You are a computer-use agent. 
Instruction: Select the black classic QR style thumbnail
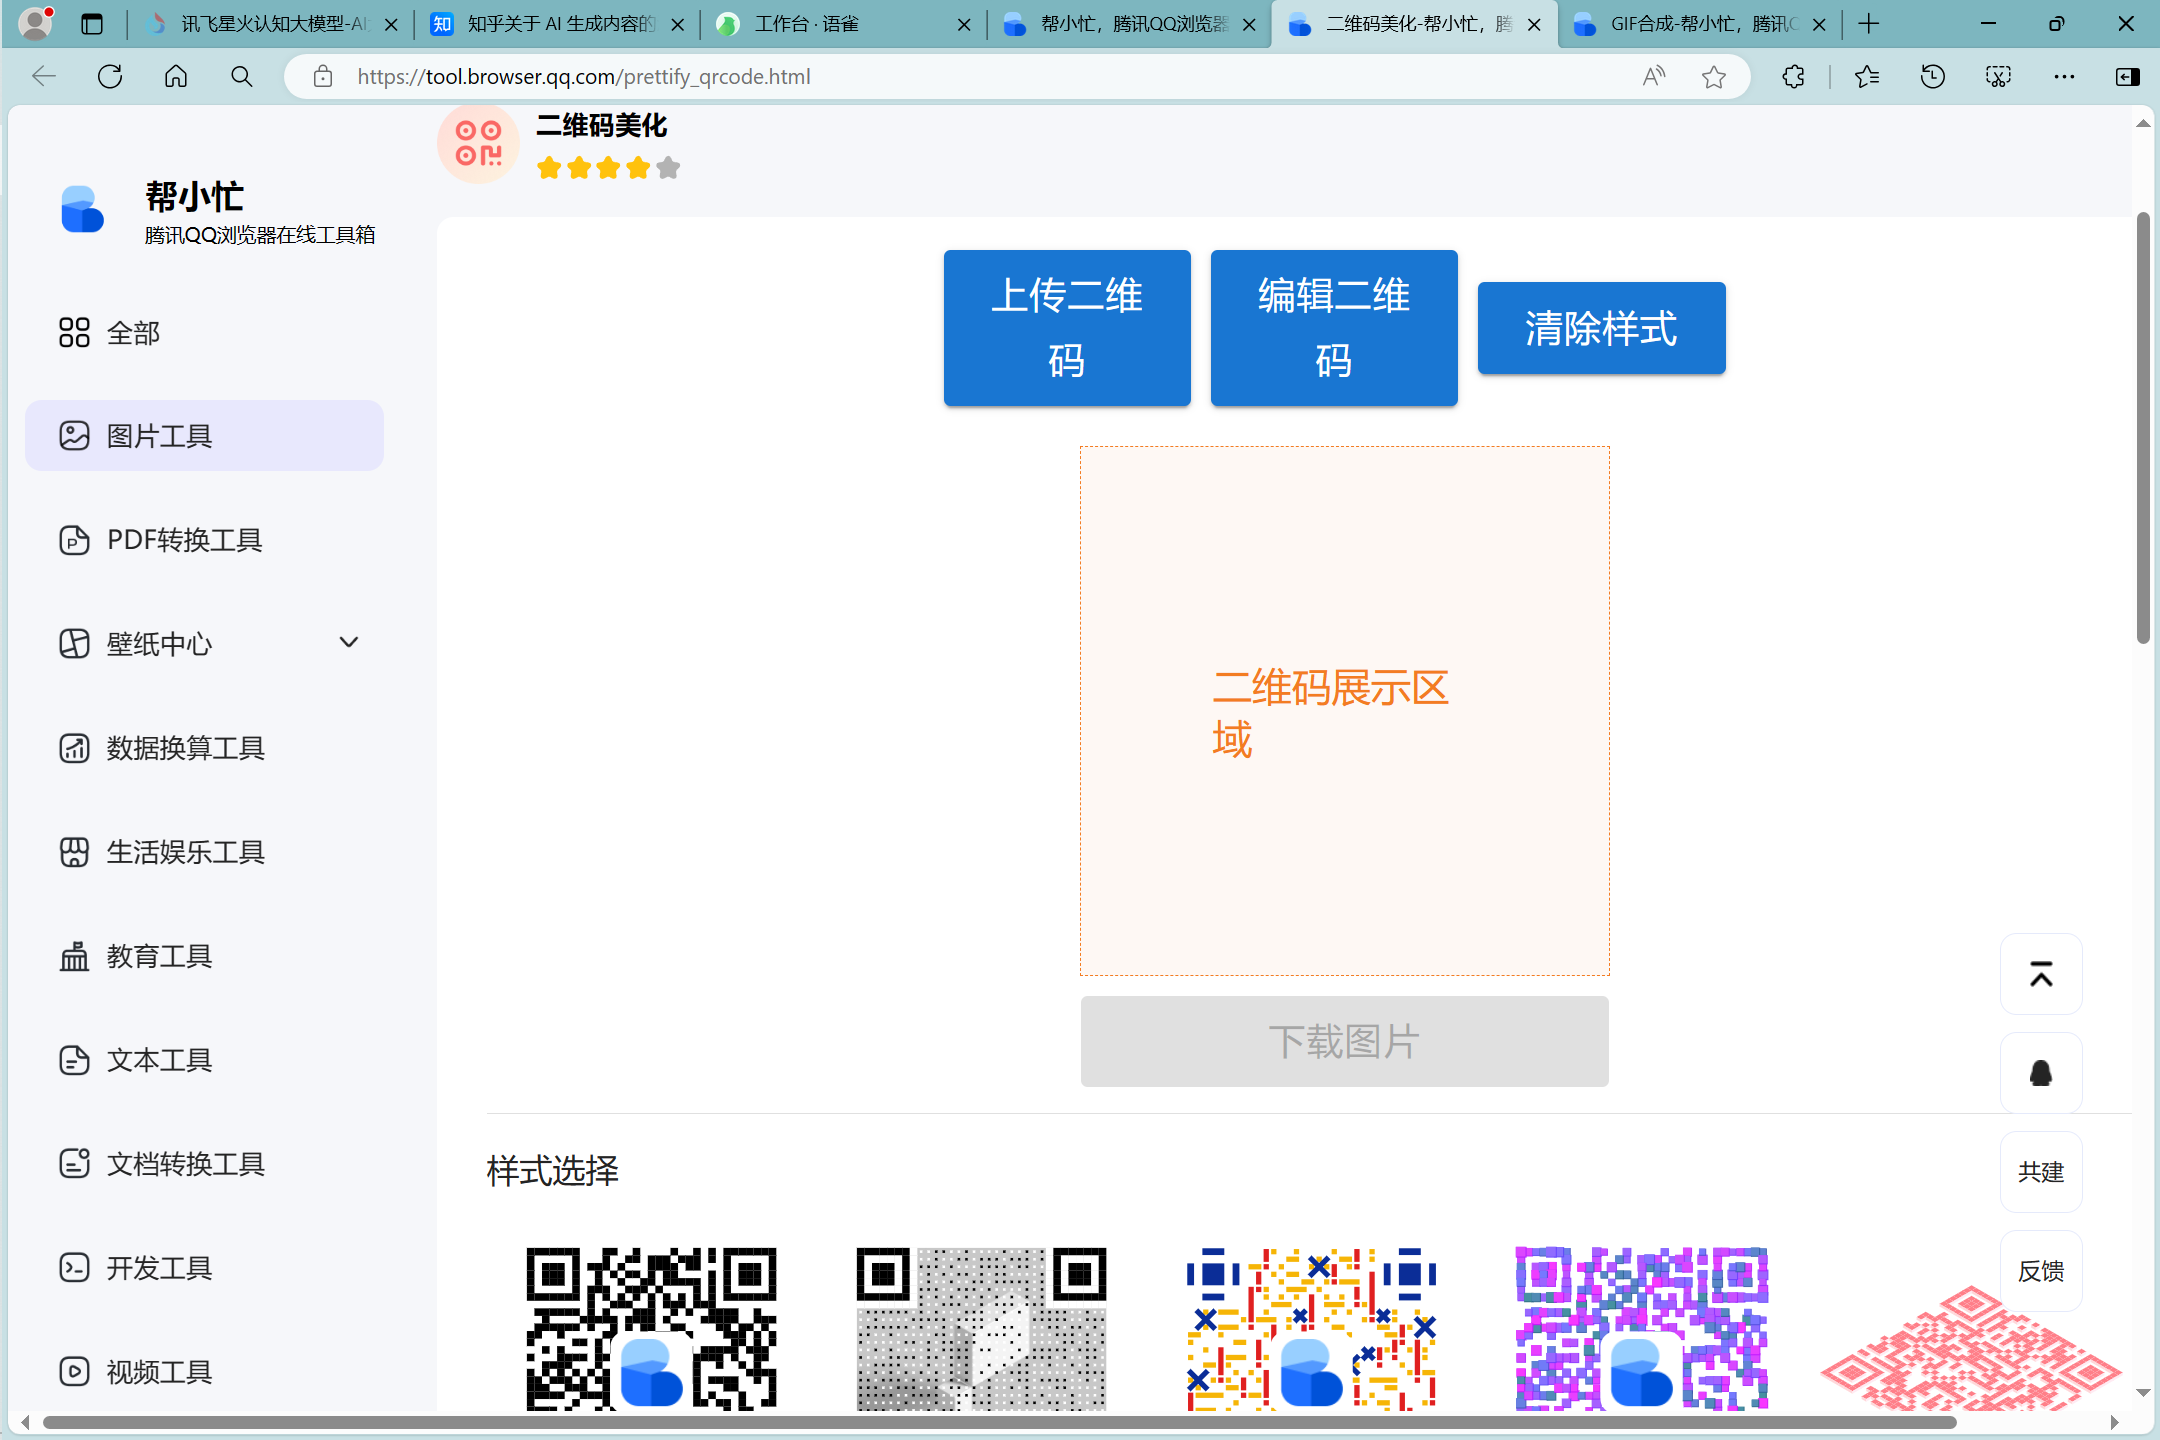point(651,1328)
